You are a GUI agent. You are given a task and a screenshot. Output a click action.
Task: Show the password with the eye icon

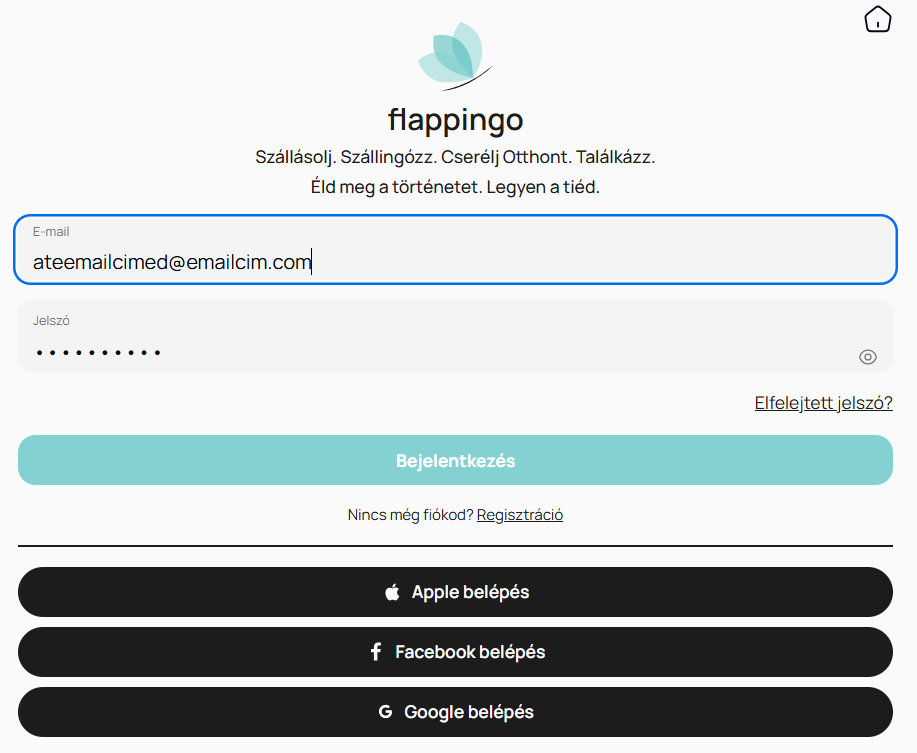click(x=867, y=357)
